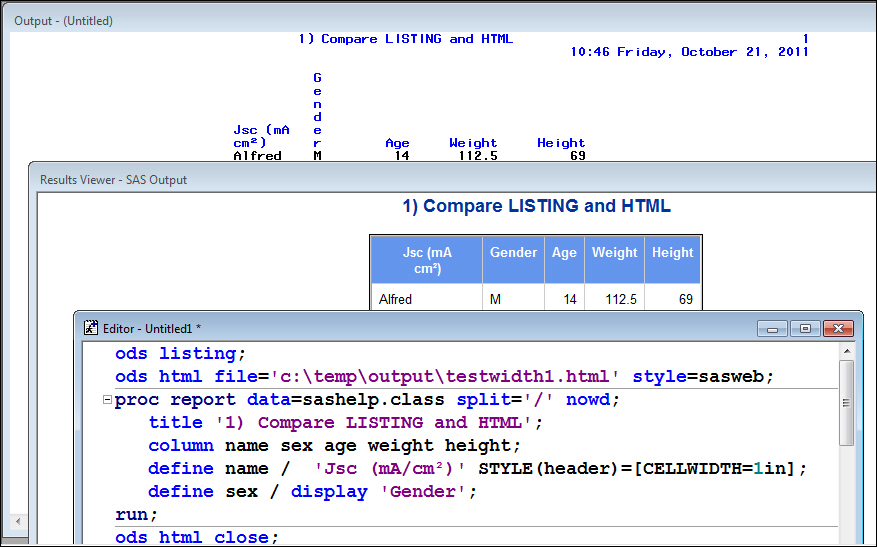Image resolution: width=877 pixels, height=547 pixels.
Task: Close the Editor - Untitled1 window
Action: (838, 328)
